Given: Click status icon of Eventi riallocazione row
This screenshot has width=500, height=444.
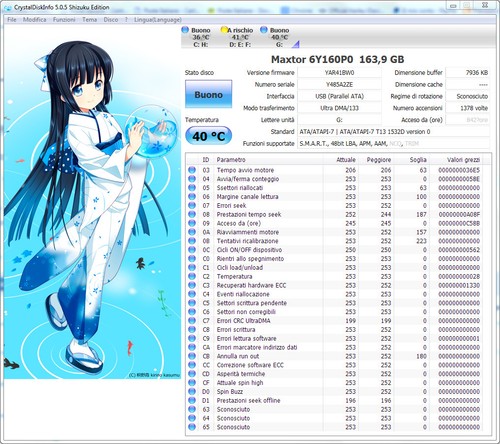Looking at the screenshot, I should tap(192, 294).
